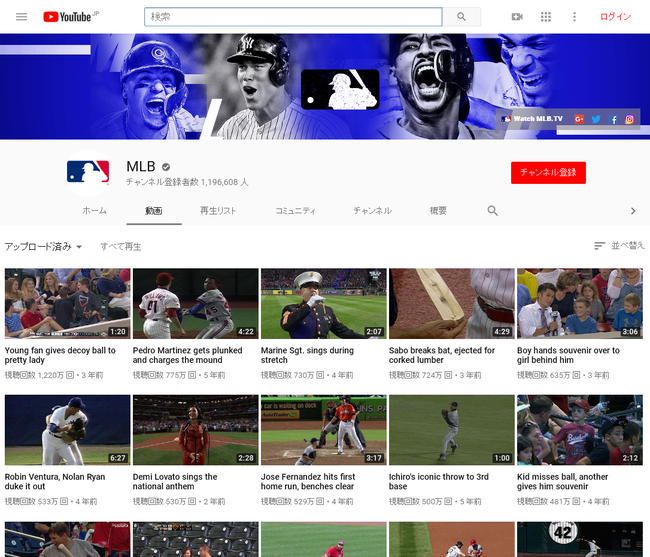Viewport: 650px width, 557px height.
Task: Open Robin Ventura, Nolan Ryan thumbnail
Action: click(68, 430)
